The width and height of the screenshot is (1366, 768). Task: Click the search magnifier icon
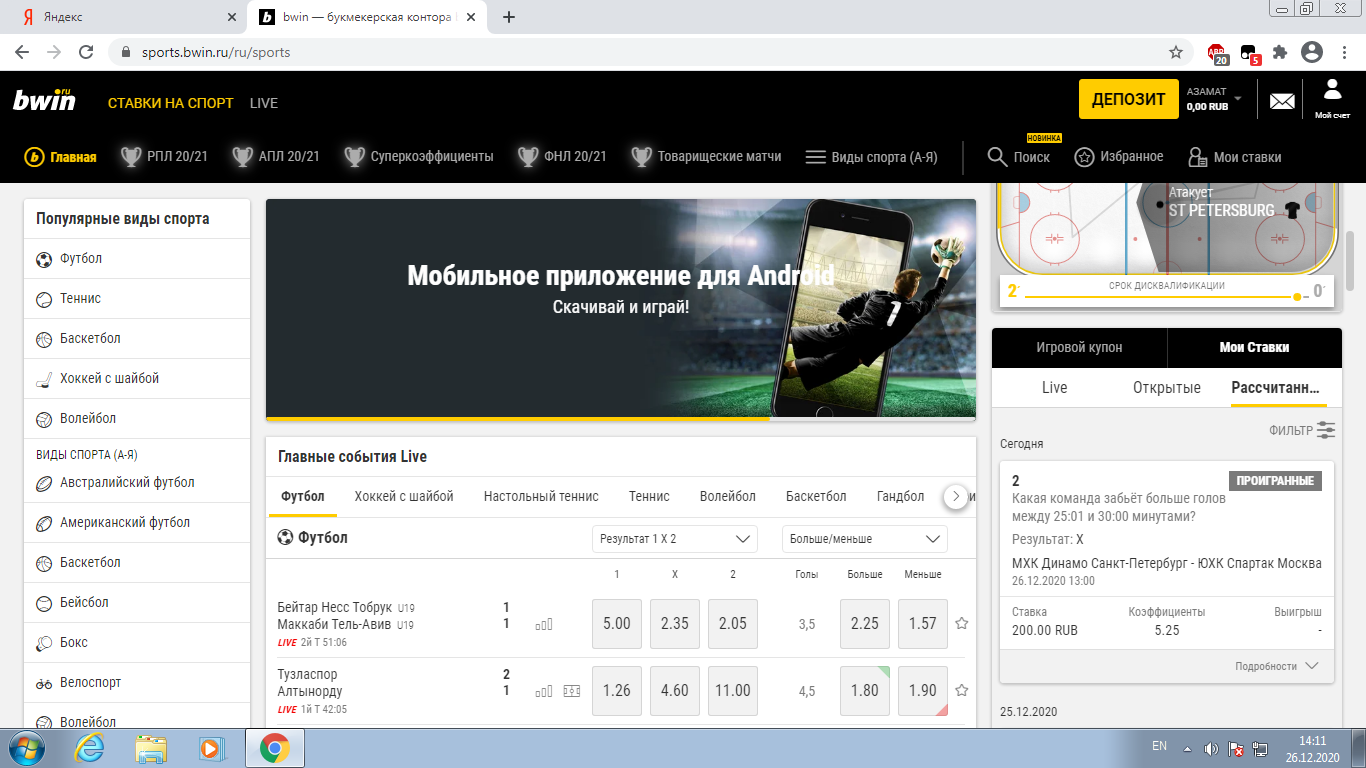click(x=997, y=157)
